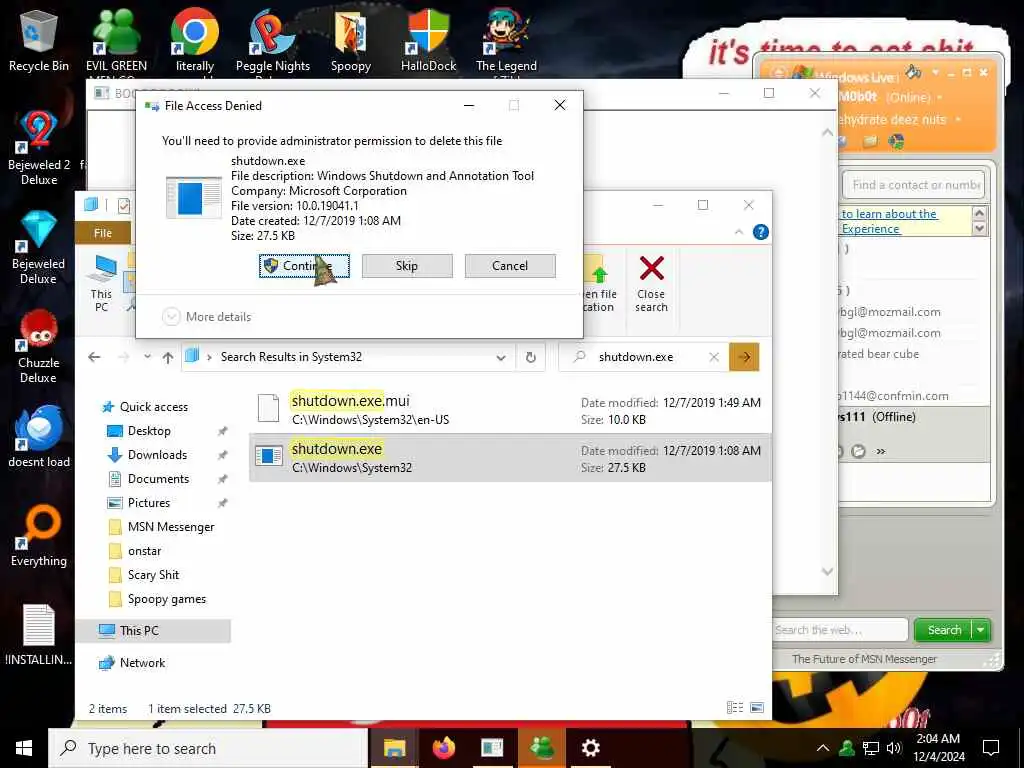Viewport: 1024px width, 768px height.
Task: Refresh the Search Results in System32 view
Action: tap(531, 357)
